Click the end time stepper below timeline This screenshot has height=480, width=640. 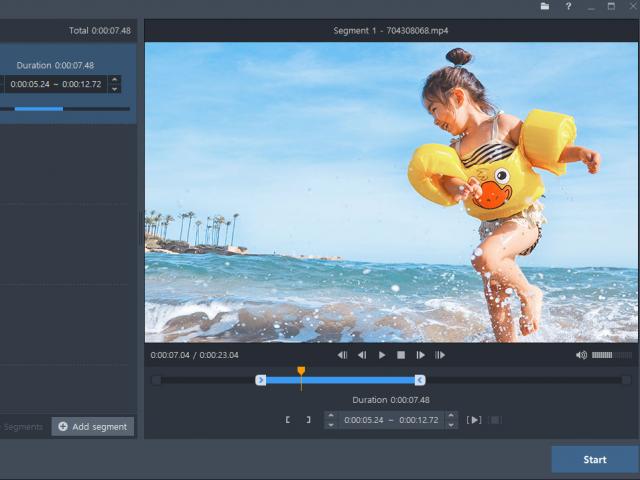coord(451,420)
